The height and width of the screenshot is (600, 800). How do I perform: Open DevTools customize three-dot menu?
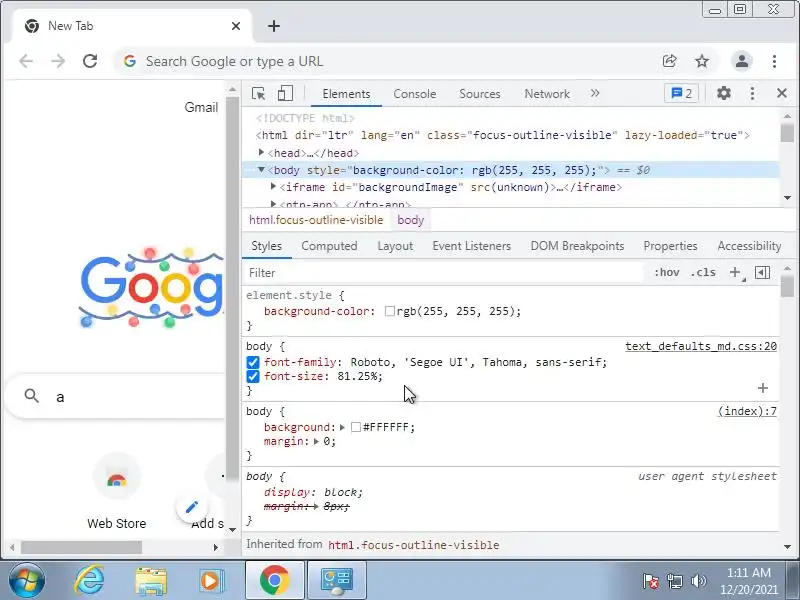[x=752, y=93]
